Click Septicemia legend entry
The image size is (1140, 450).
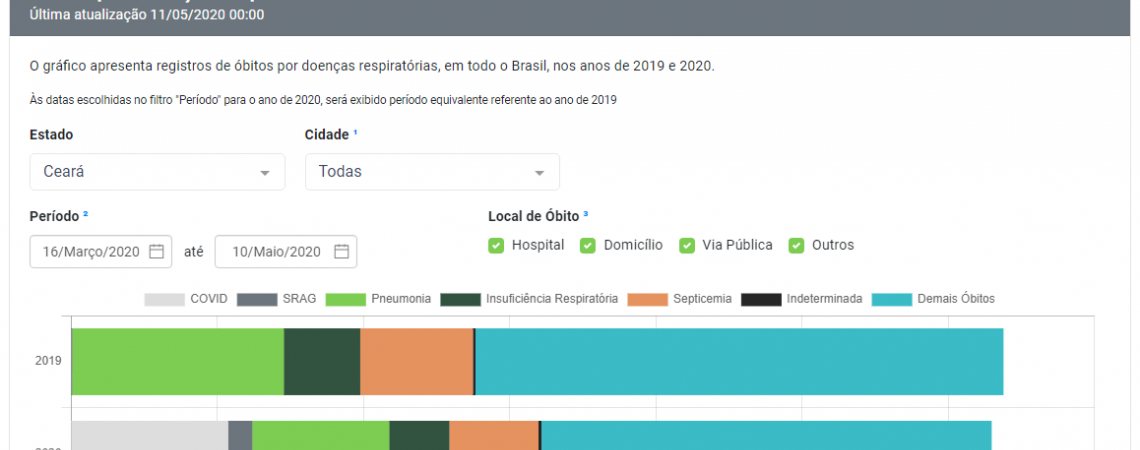point(680,299)
